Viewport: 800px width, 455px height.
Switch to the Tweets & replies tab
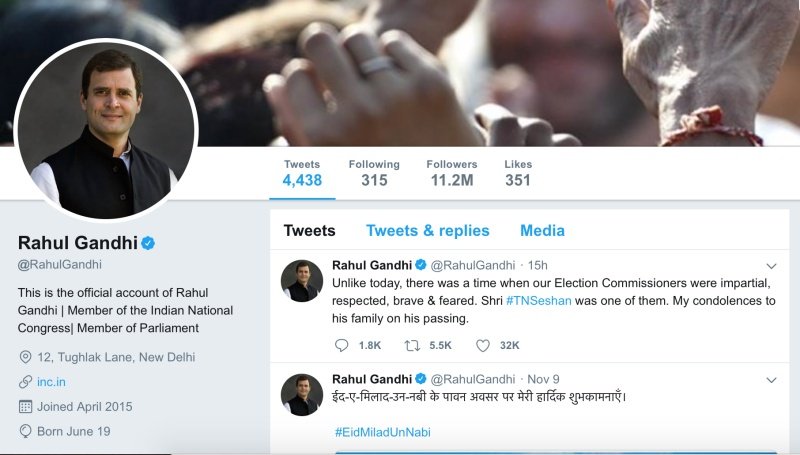click(x=427, y=231)
